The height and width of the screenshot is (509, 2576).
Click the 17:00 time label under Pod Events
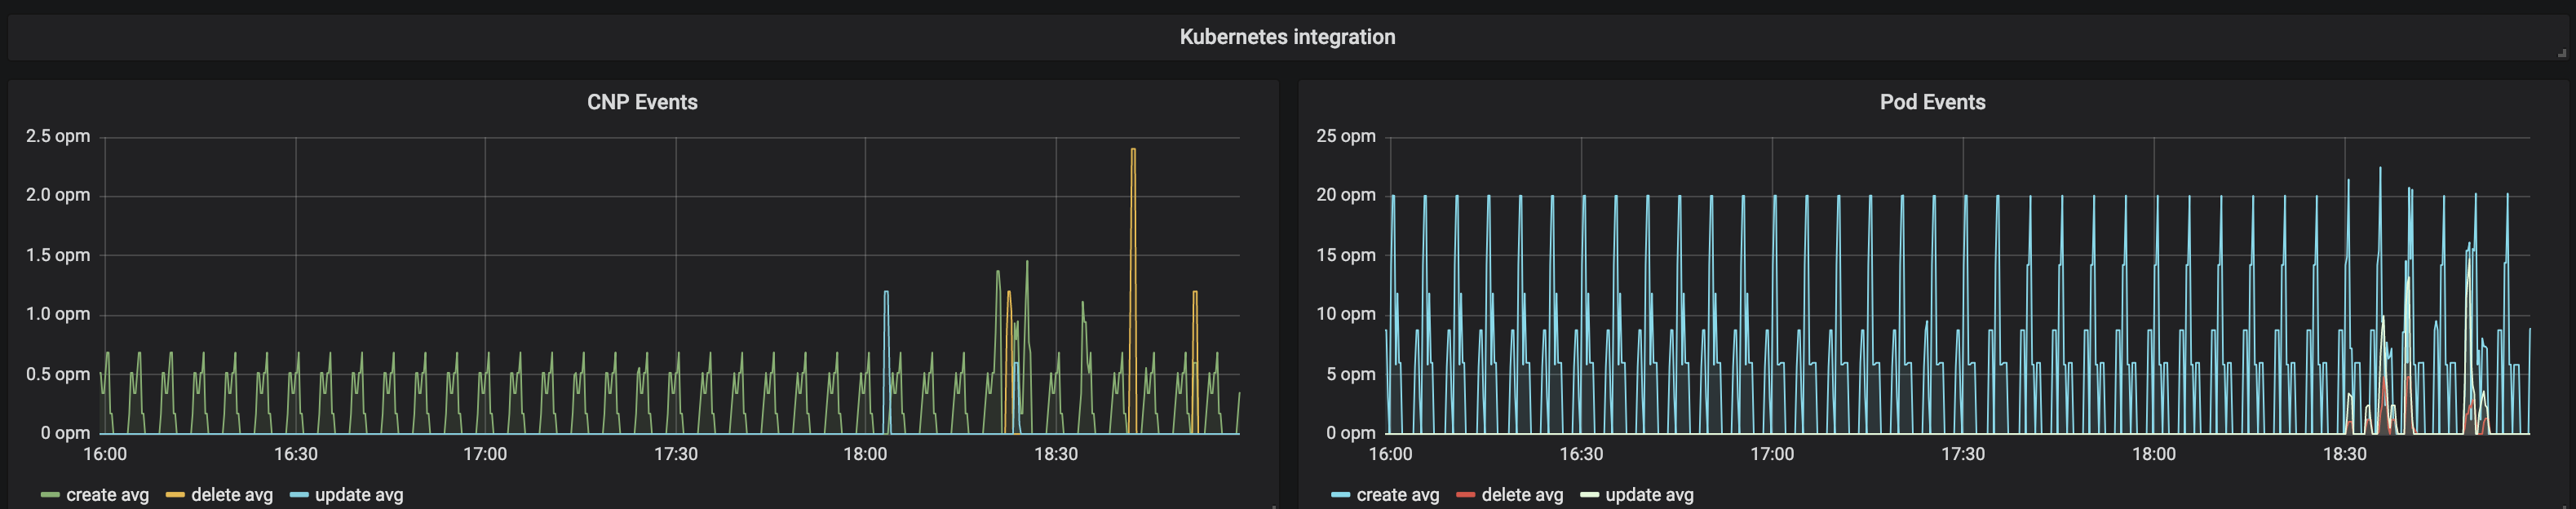(1772, 454)
